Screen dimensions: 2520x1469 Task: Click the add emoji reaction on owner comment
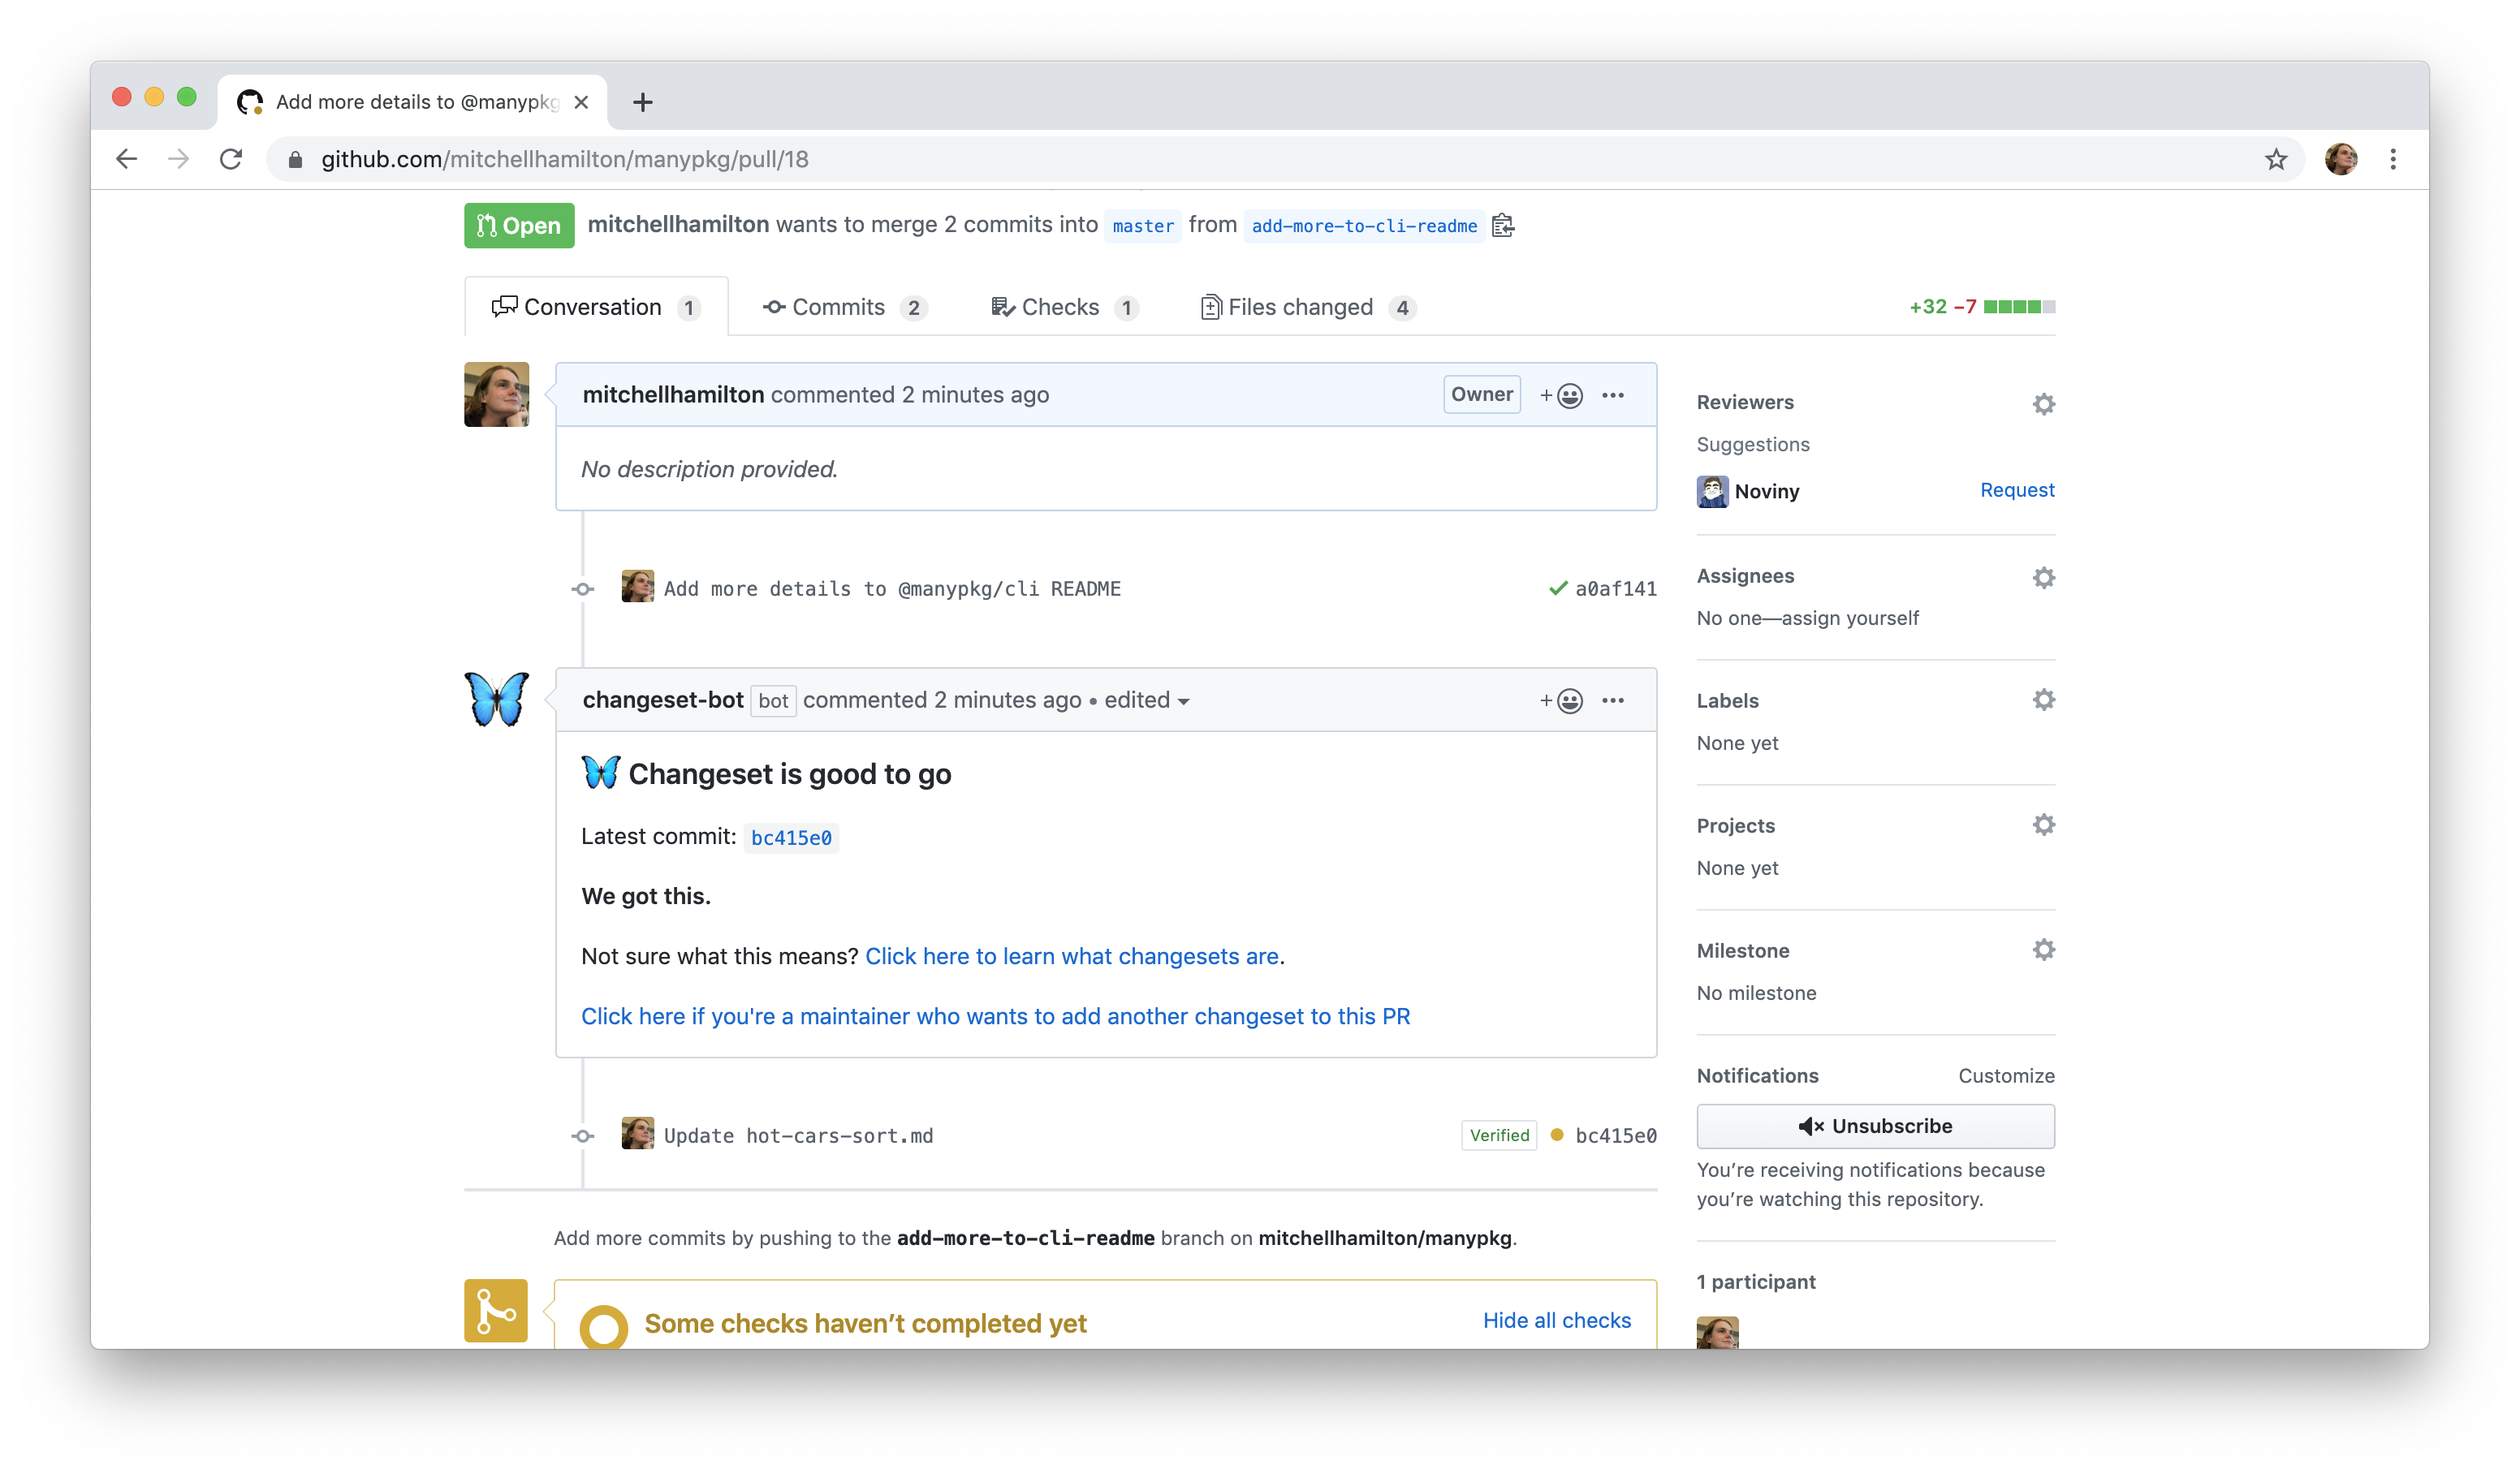[x=1562, y=395]
